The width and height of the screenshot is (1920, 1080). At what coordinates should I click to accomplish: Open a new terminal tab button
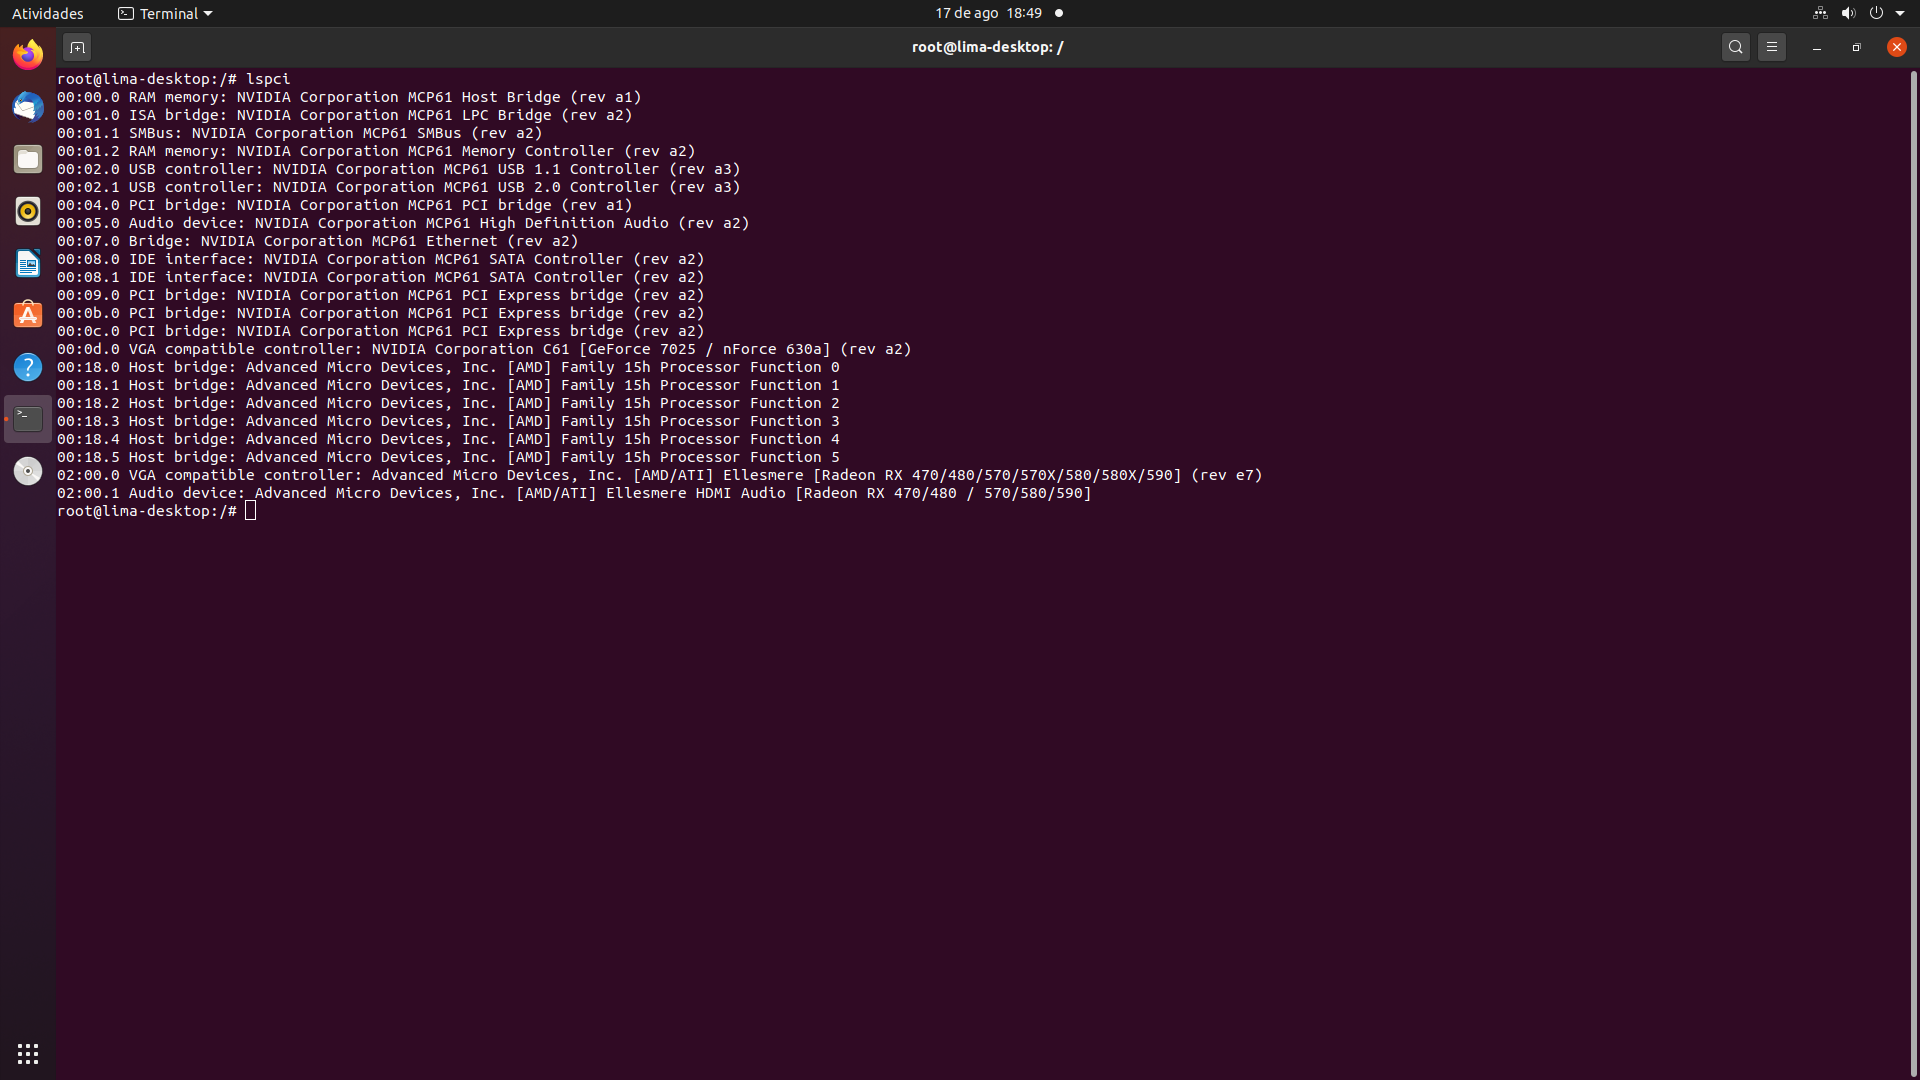click(77, 47)
